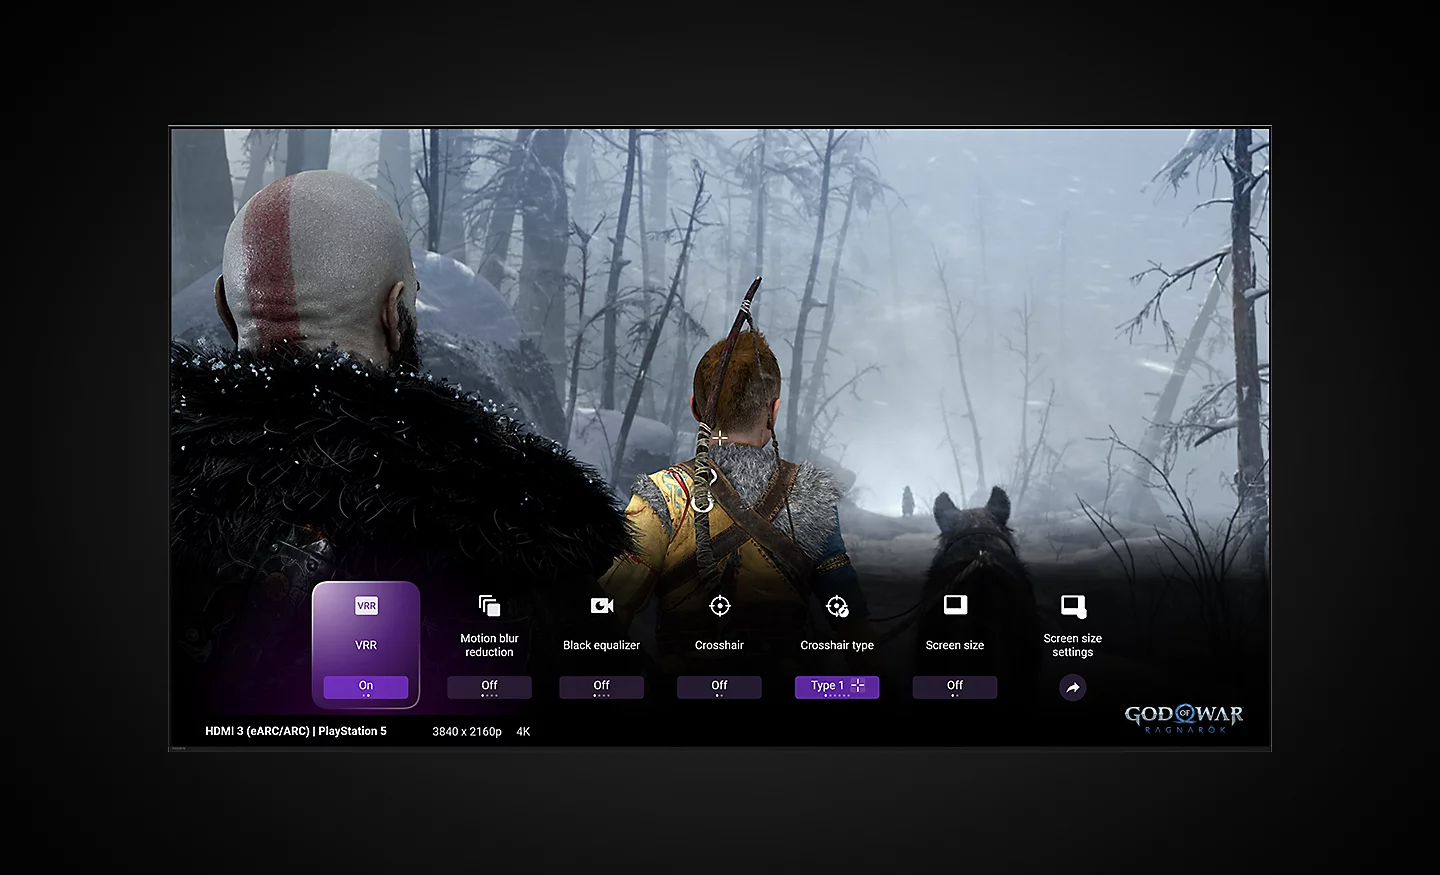Select the Black equalizer camera icon
The width and height of the screenshot is (1440, 875).
coord(601,606)
